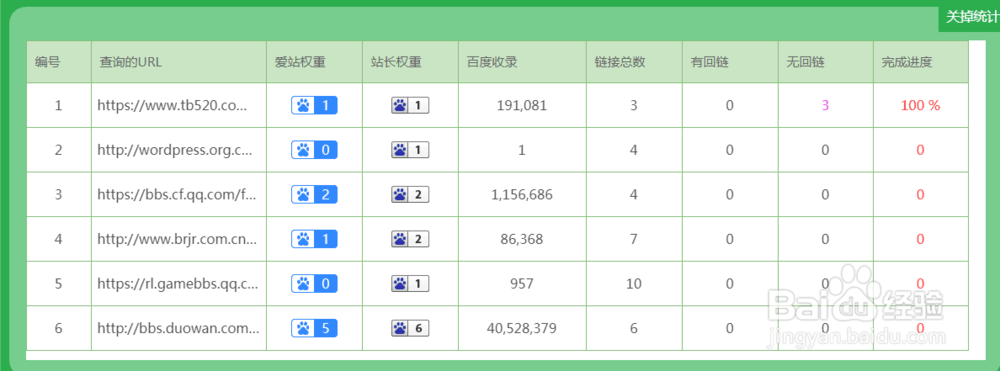Open the https://www.tb520.co... URL link

tap(172, 106)
